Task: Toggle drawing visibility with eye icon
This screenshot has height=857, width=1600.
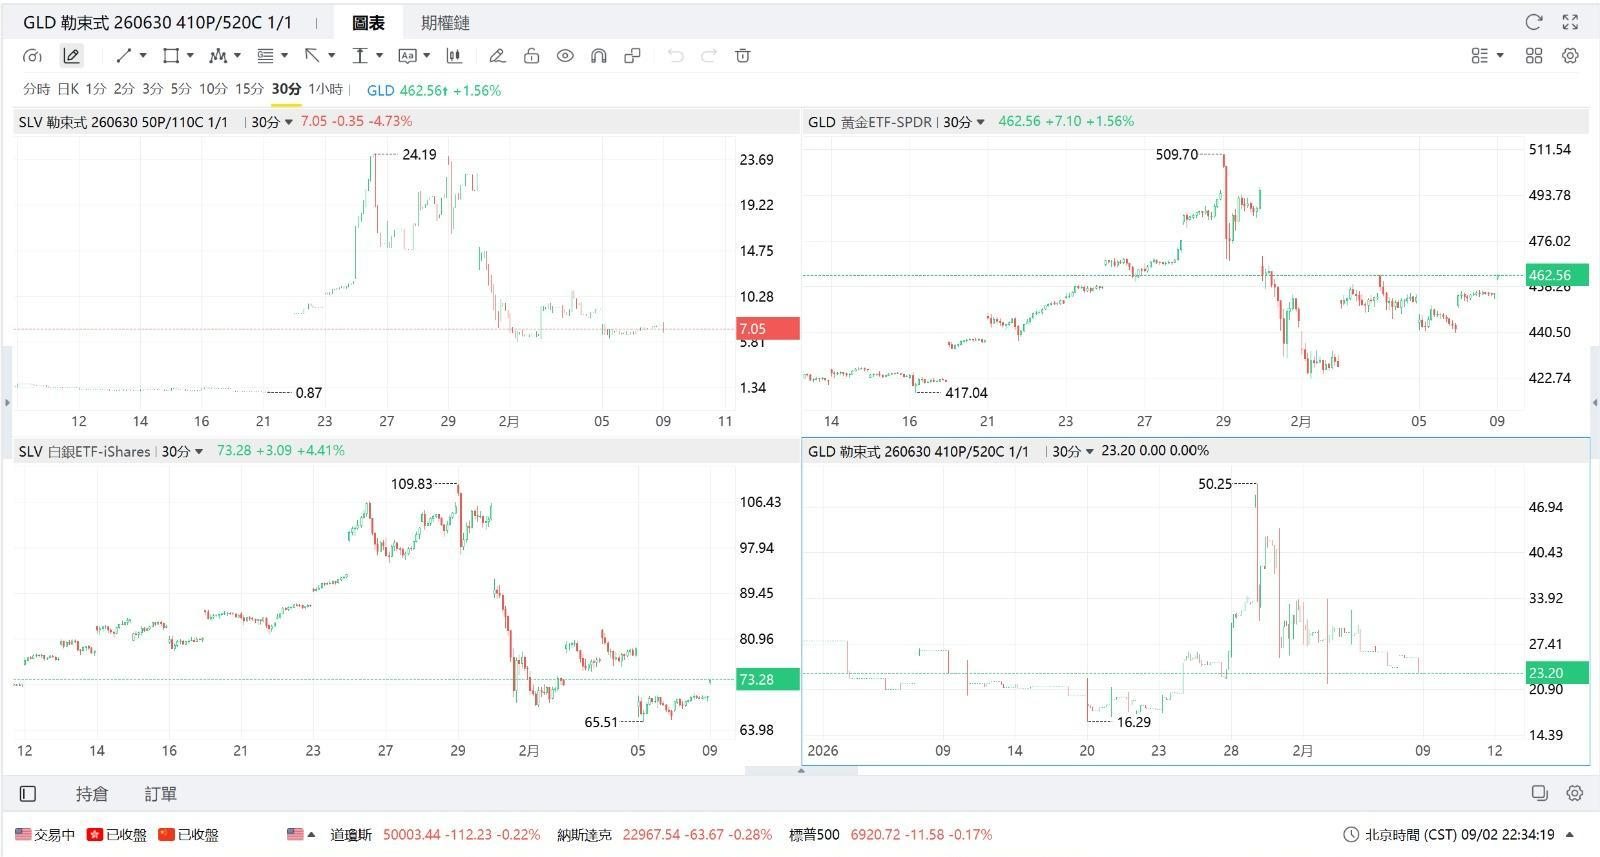Action: 565,56
